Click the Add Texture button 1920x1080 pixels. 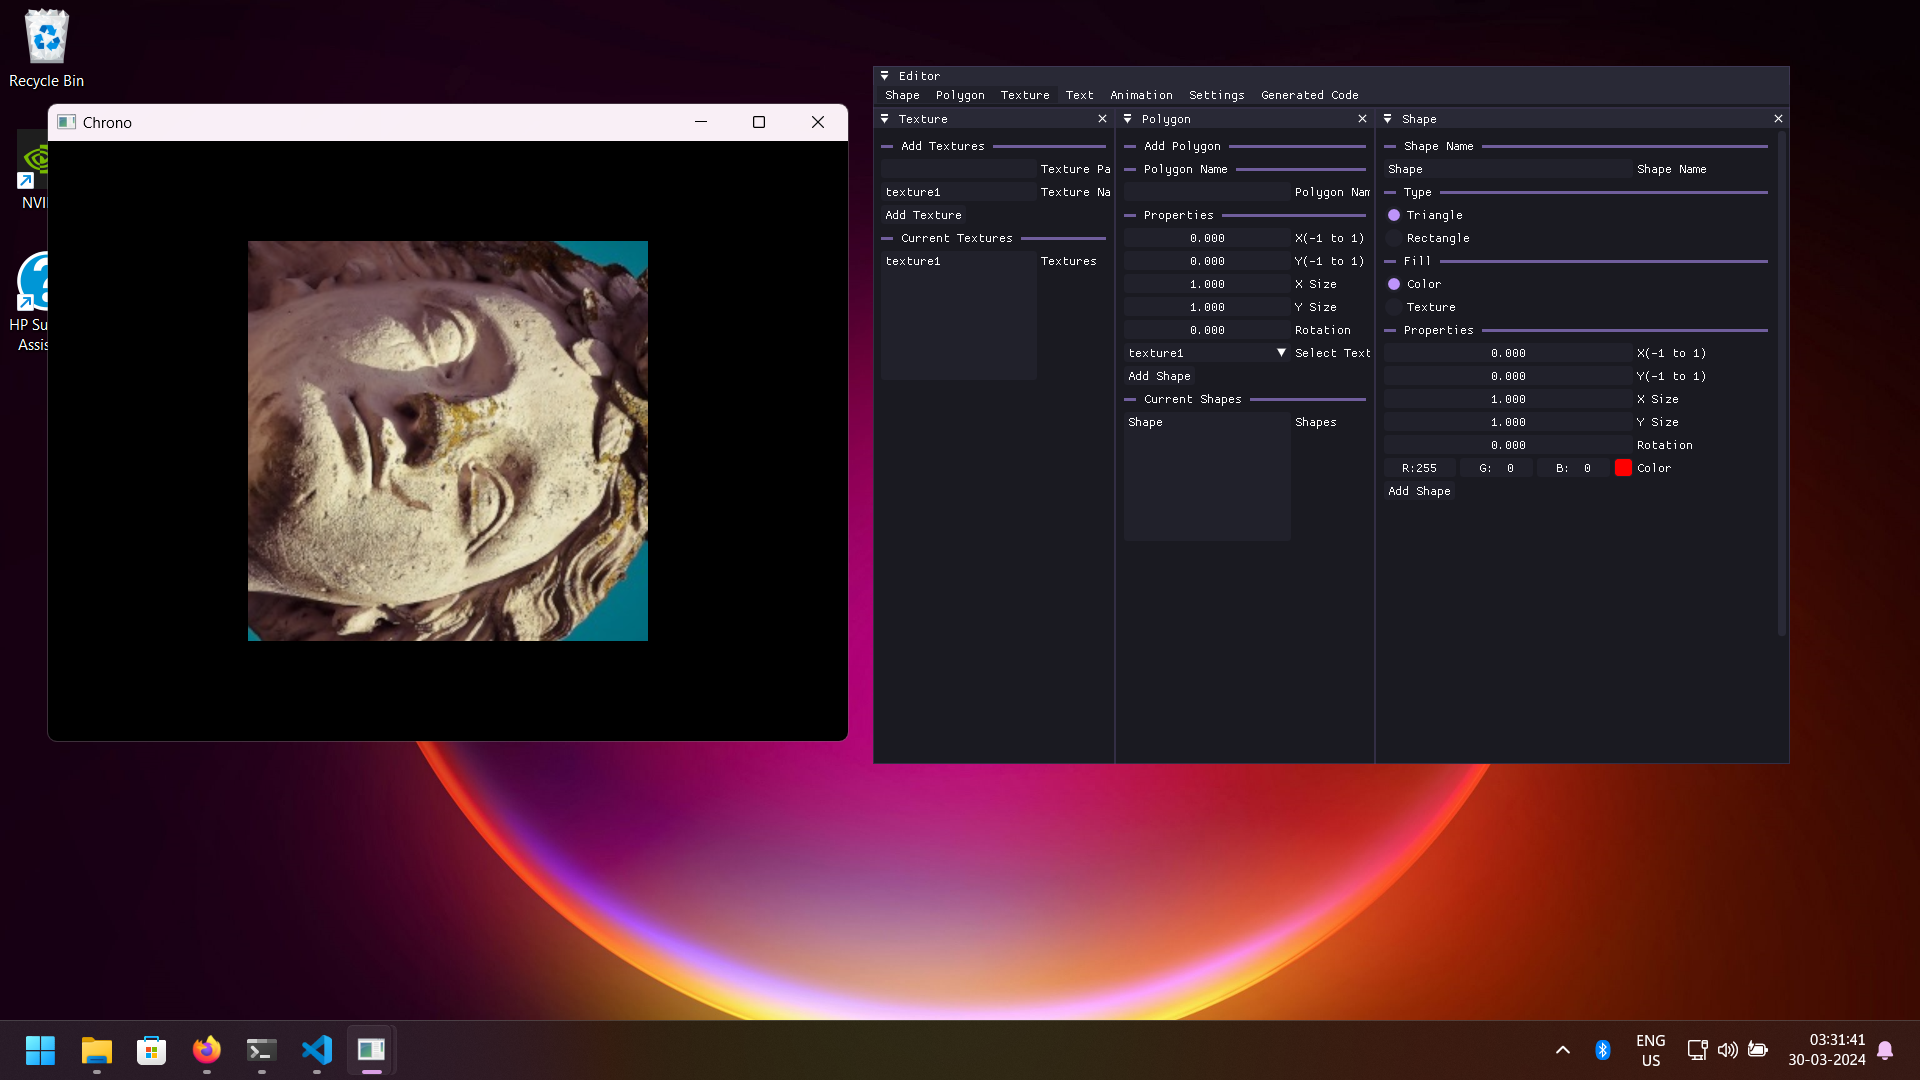(923, 215)
